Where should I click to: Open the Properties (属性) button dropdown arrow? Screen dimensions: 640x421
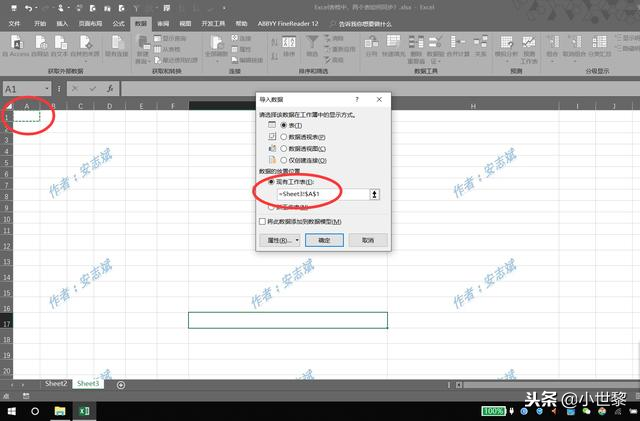tap(297, 240)
